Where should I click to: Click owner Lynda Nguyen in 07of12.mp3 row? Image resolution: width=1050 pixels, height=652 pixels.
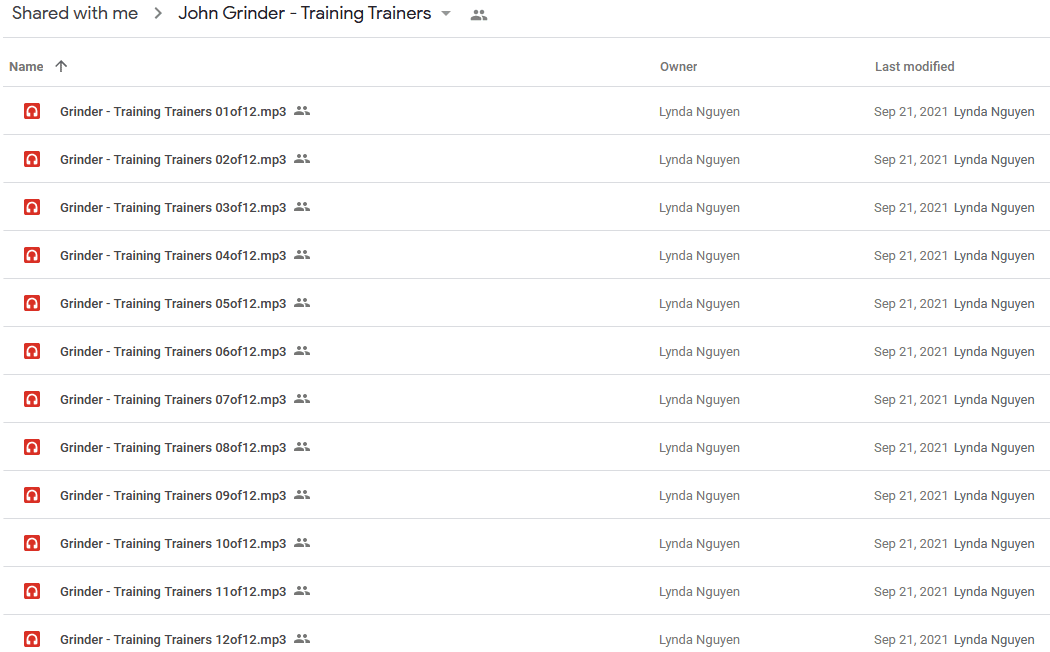click(x=699, y=400)
